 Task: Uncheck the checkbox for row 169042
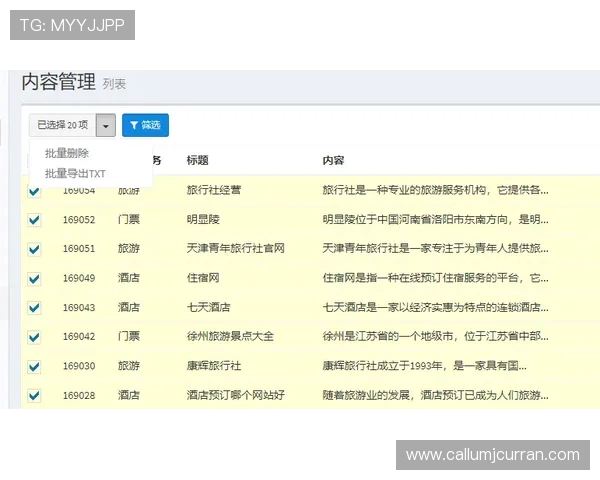coord(34,337)
